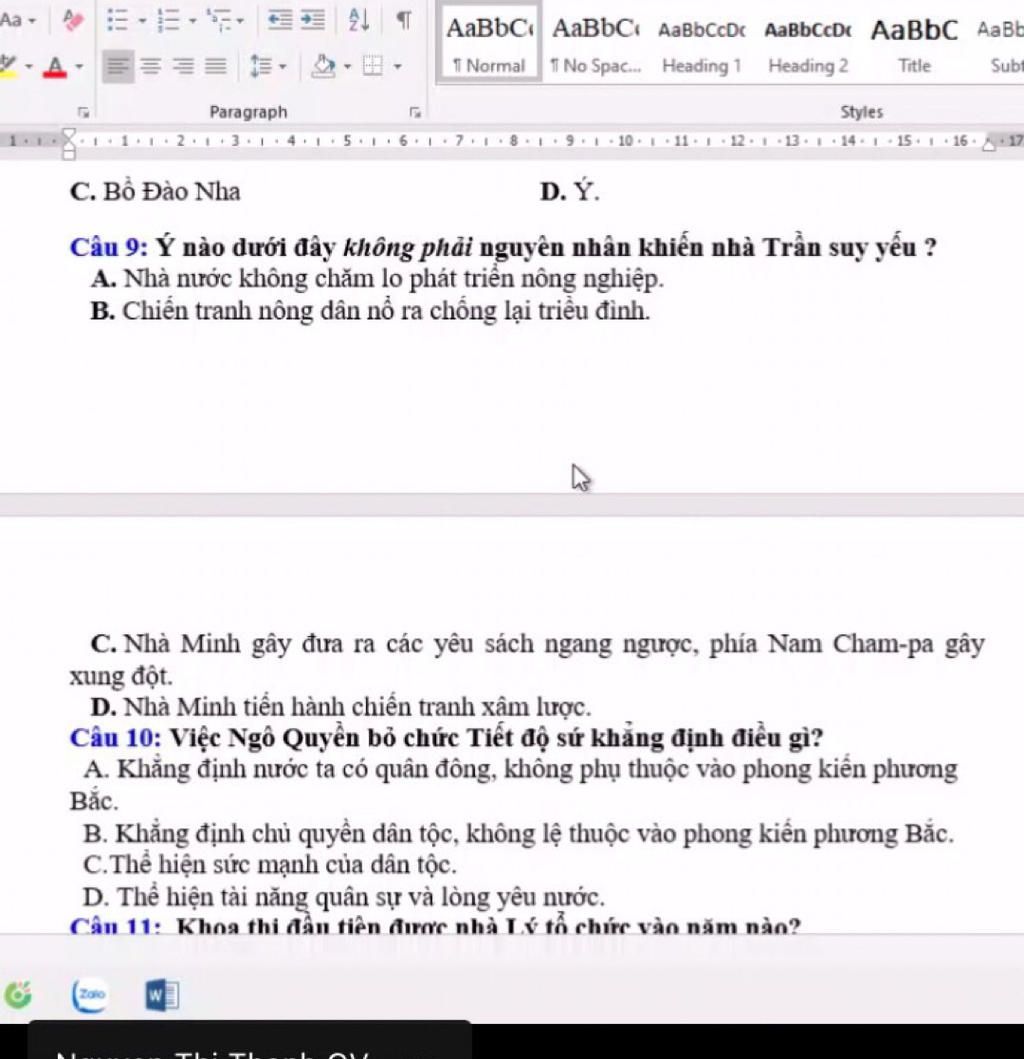Open Word from the taskbar
The width and height of the screenshot is (1024, 1059).
coord(162,996)
